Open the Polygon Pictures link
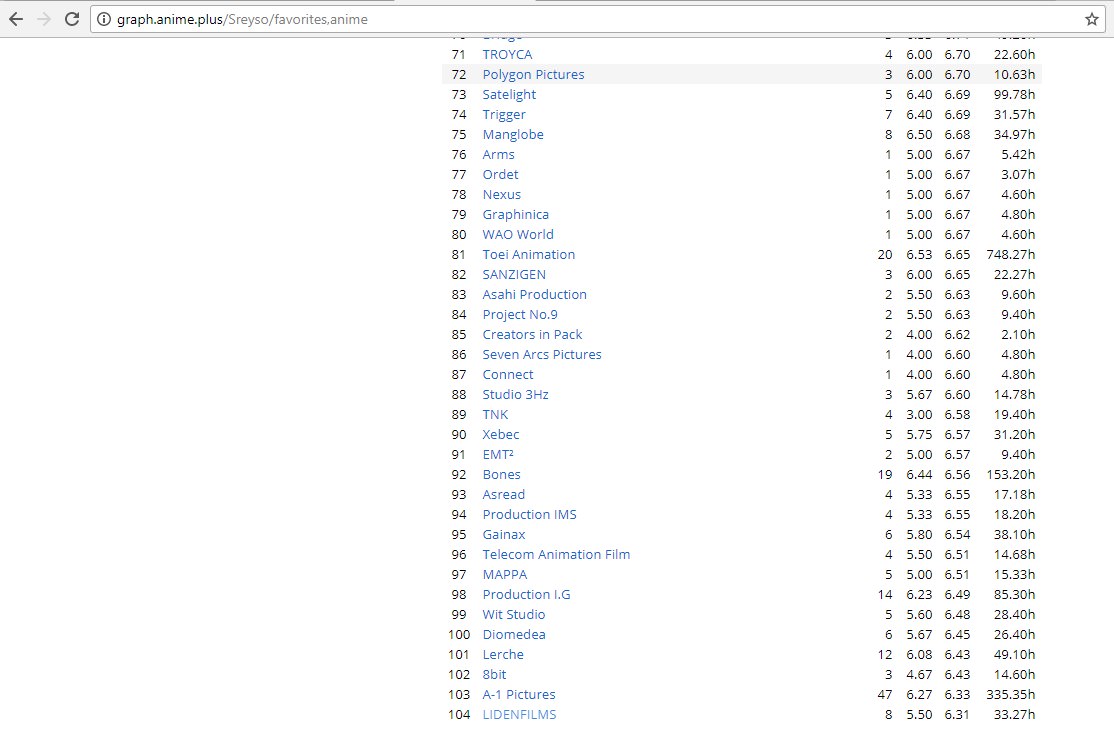Image resolution: width=1114 pixels, height=740 pixels. pyautogui.click(x=534, y=75)
